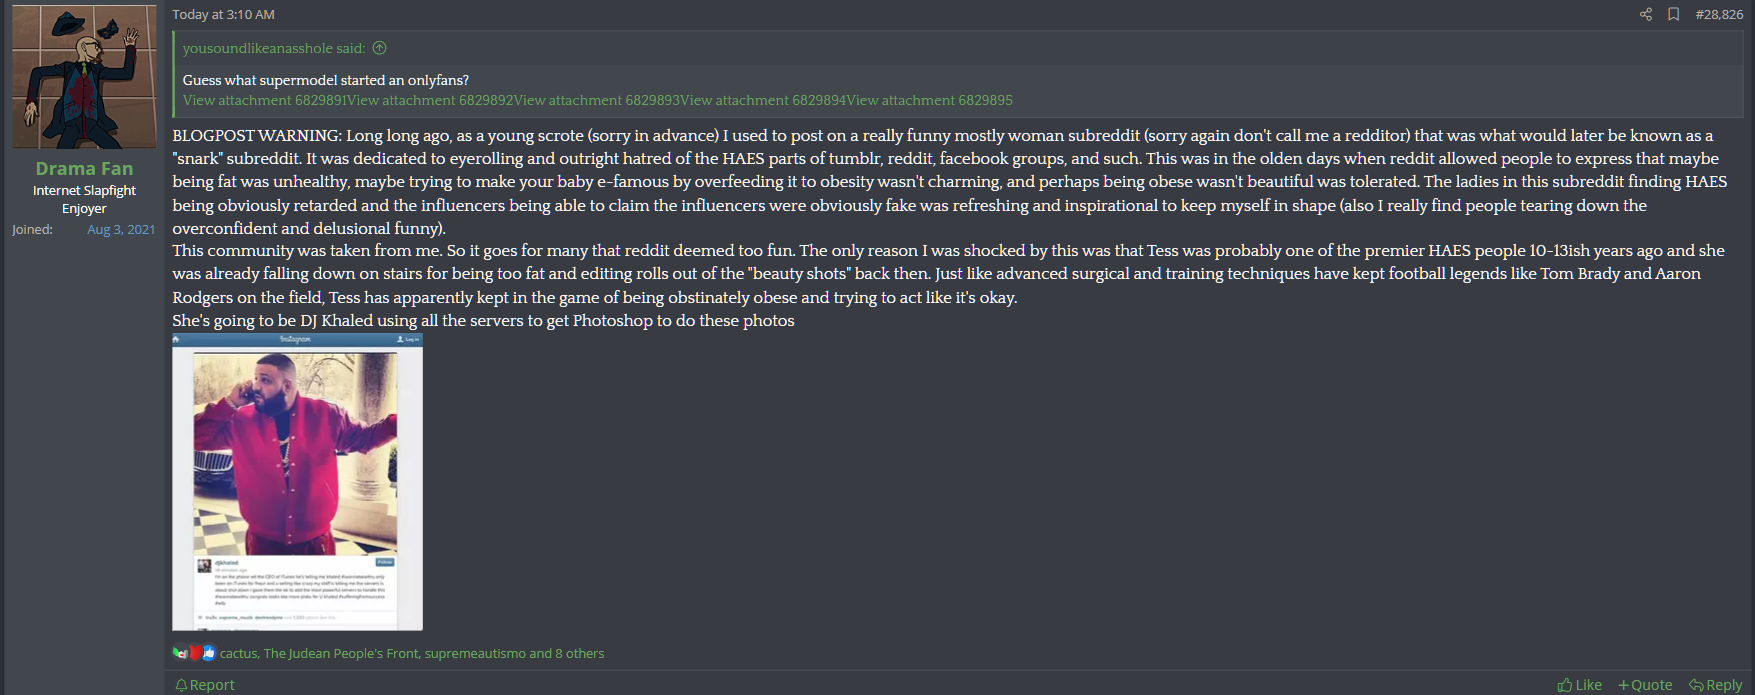Click the share post icon

click(1646, 14)
